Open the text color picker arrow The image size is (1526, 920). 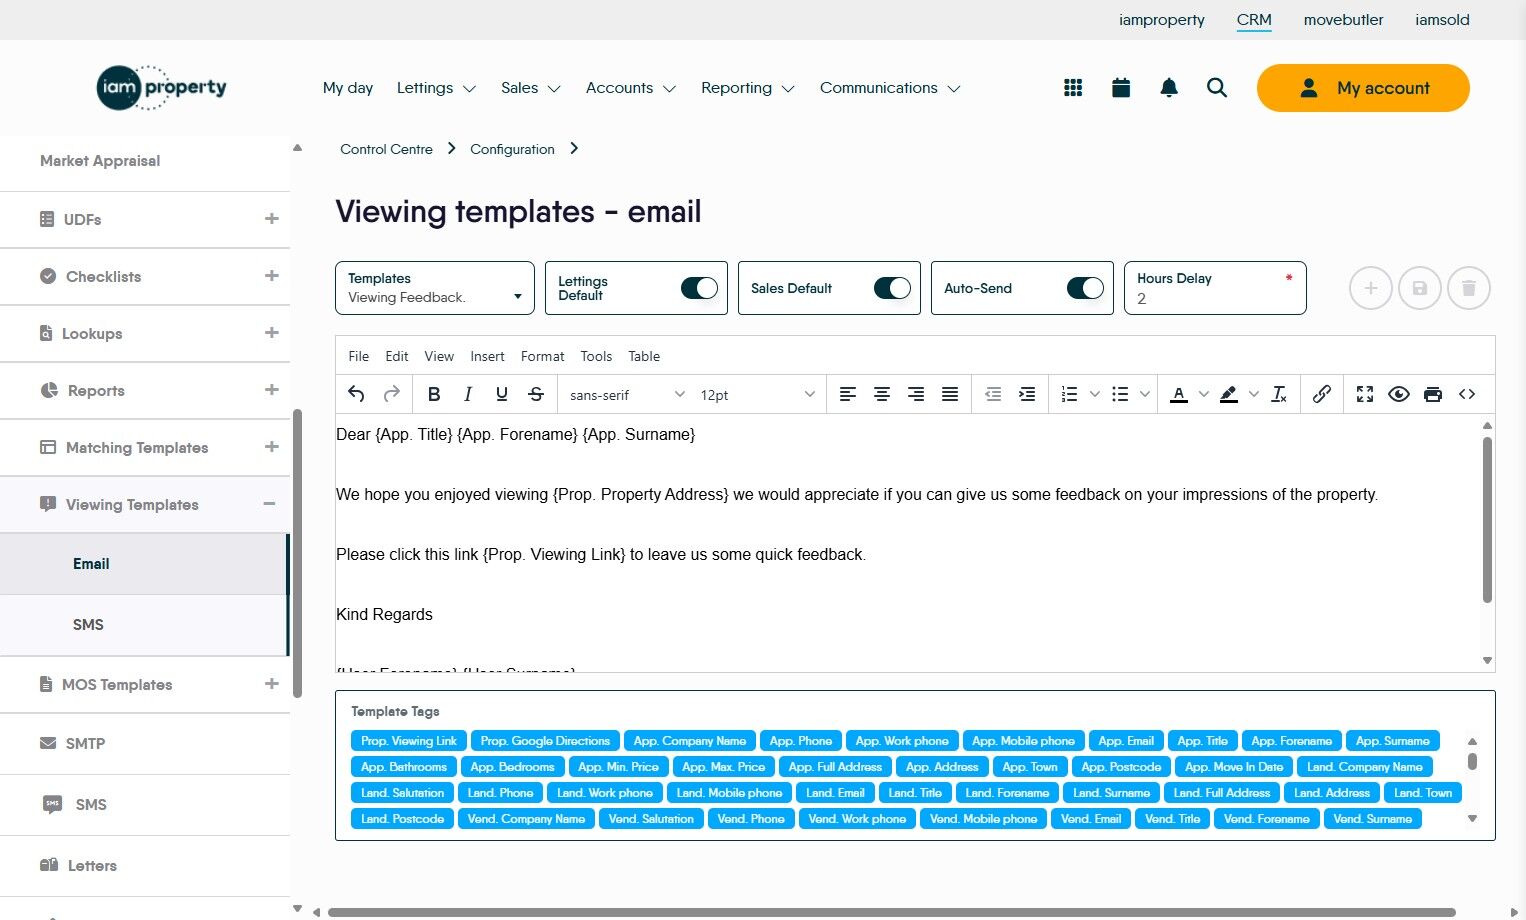(x=1204, y=394)
